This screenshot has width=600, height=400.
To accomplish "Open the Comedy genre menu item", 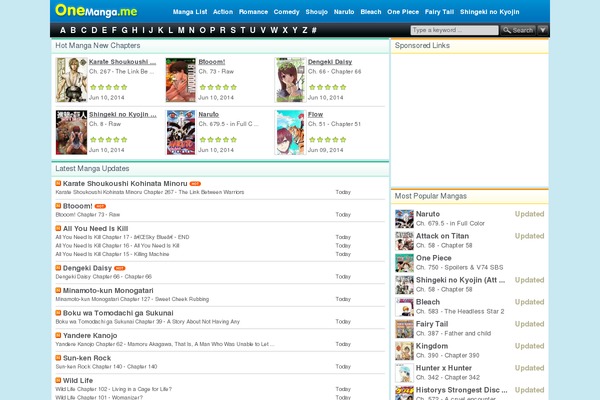I will point(286,12).
